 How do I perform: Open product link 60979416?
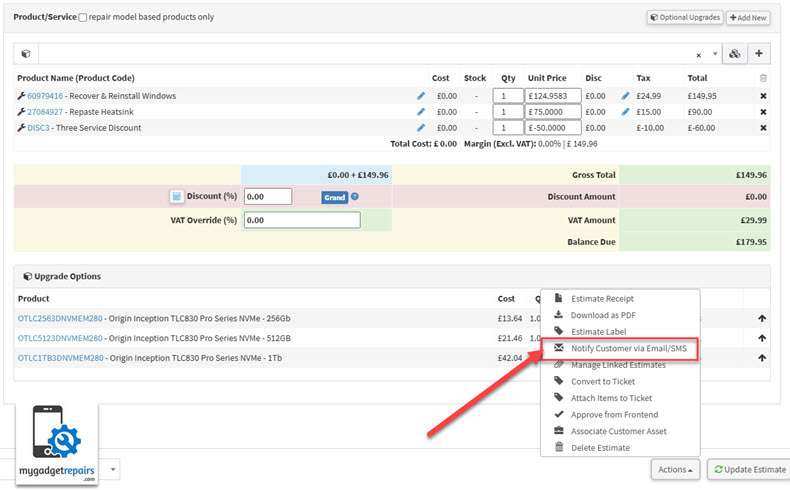tap(45, 96)
